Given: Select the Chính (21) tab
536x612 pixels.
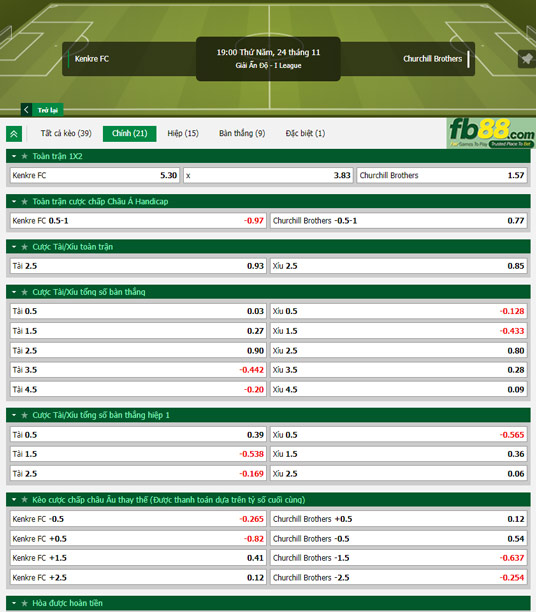Looking at the screenshot, I should (130, 133).
